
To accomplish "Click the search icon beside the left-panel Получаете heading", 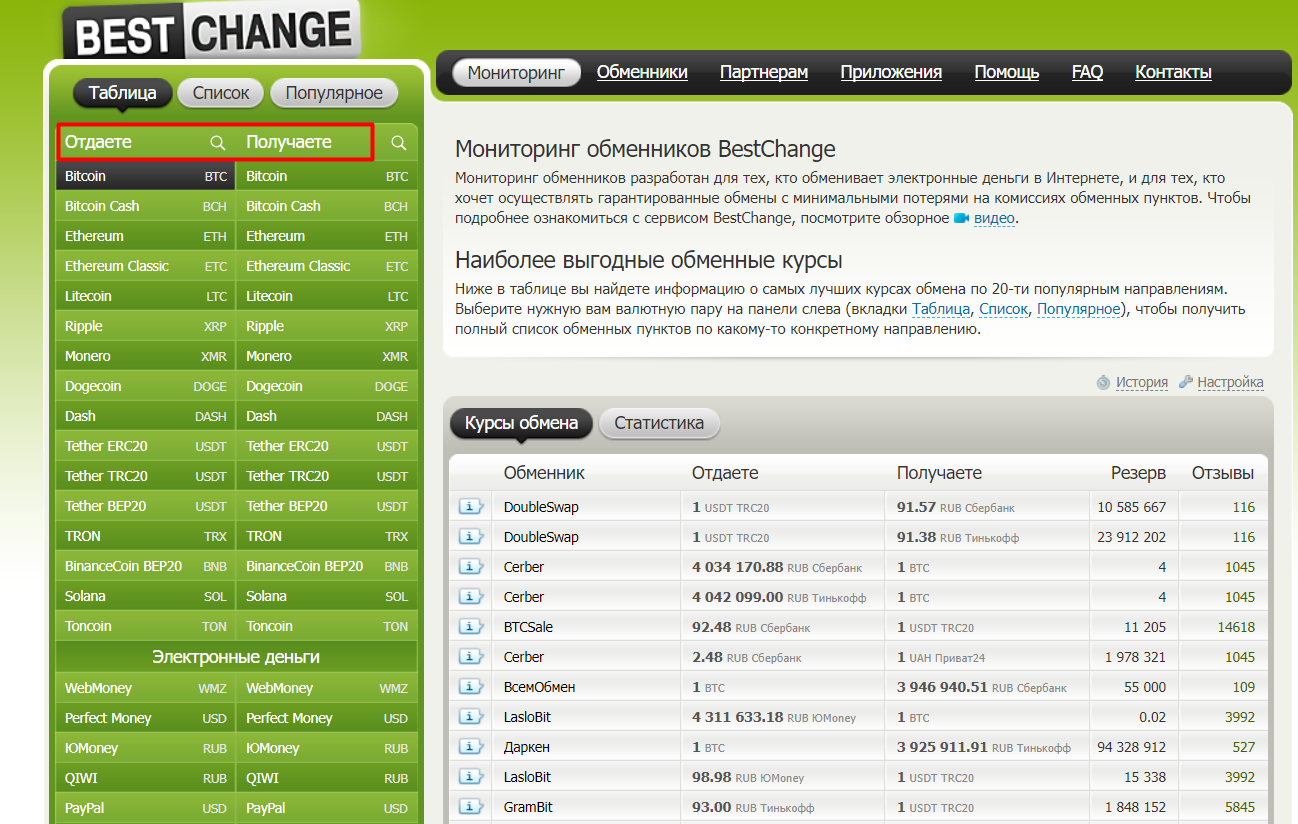I will (399, 143).
